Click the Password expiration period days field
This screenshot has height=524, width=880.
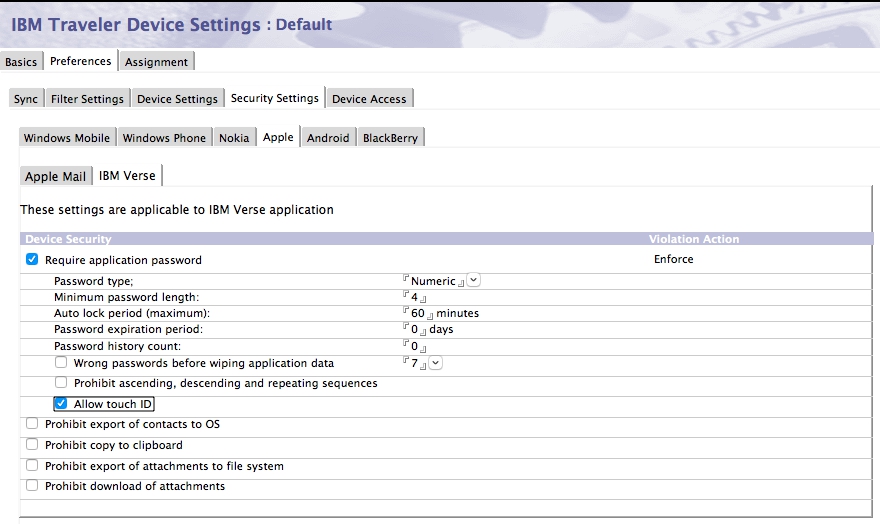pos(414,329)
